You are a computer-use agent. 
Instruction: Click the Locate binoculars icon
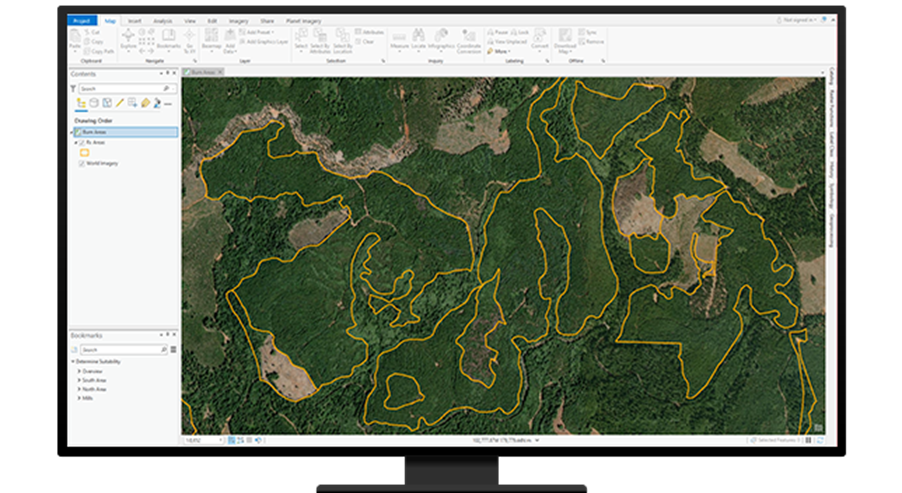point(418,39)
